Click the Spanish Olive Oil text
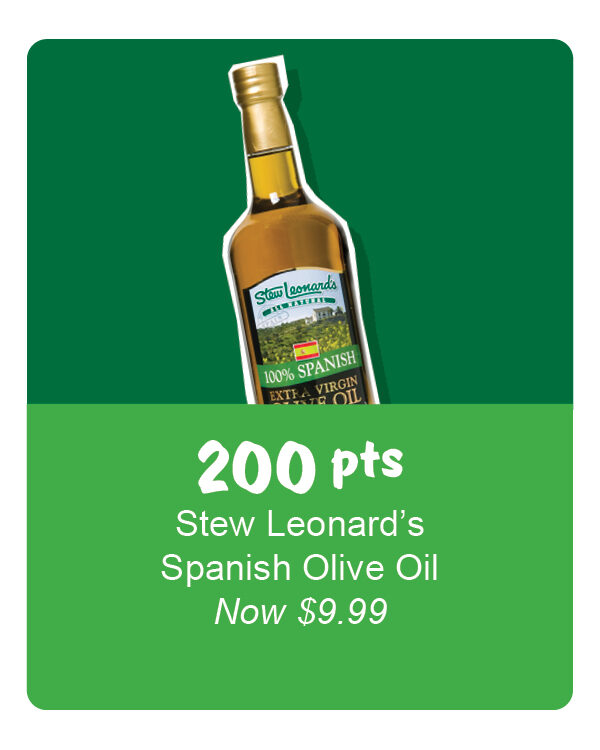Screen dimensions: 600x750 click(300, 568)
